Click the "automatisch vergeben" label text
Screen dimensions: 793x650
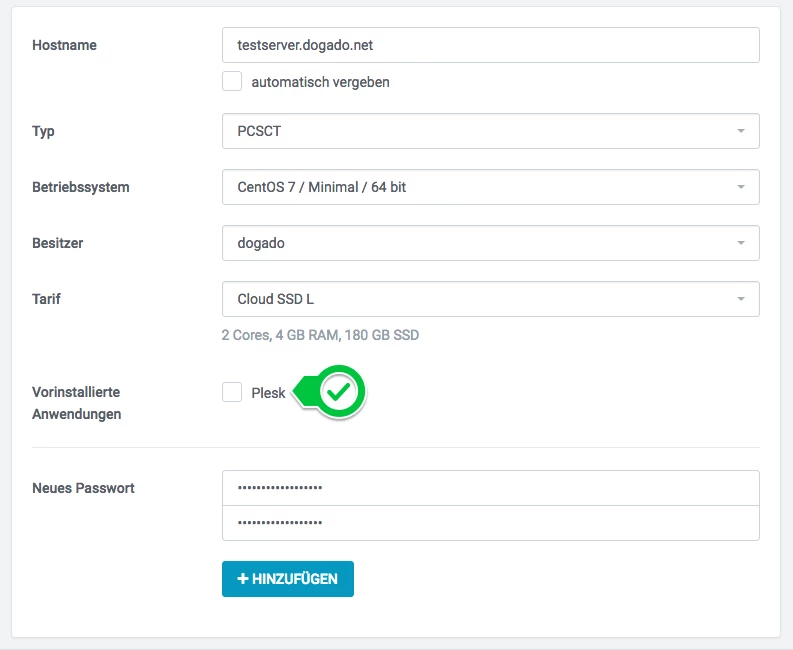(320, 82)
